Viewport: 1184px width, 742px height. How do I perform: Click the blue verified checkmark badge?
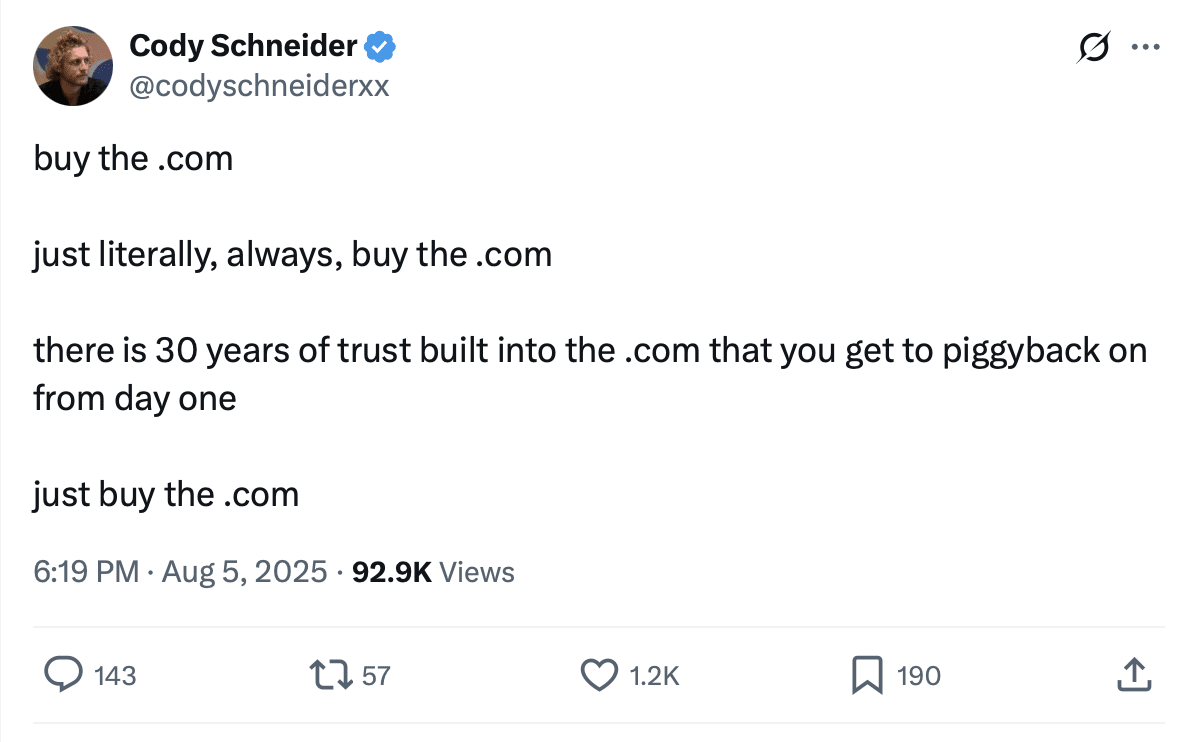pyautogui.click(x=381, y=45)
